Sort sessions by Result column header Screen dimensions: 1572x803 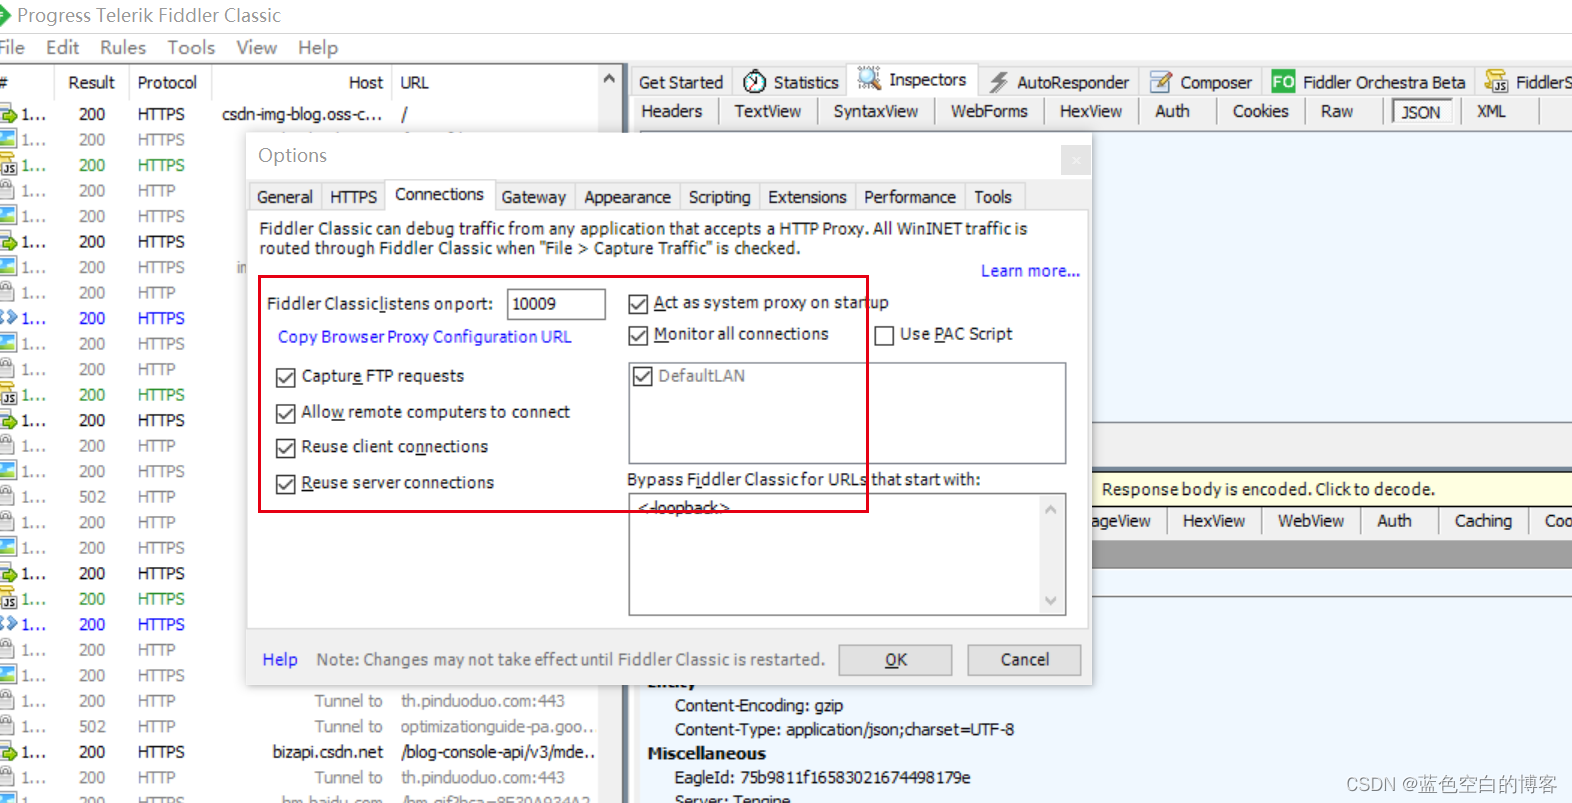pyautogui.click(x=91, y=82)
